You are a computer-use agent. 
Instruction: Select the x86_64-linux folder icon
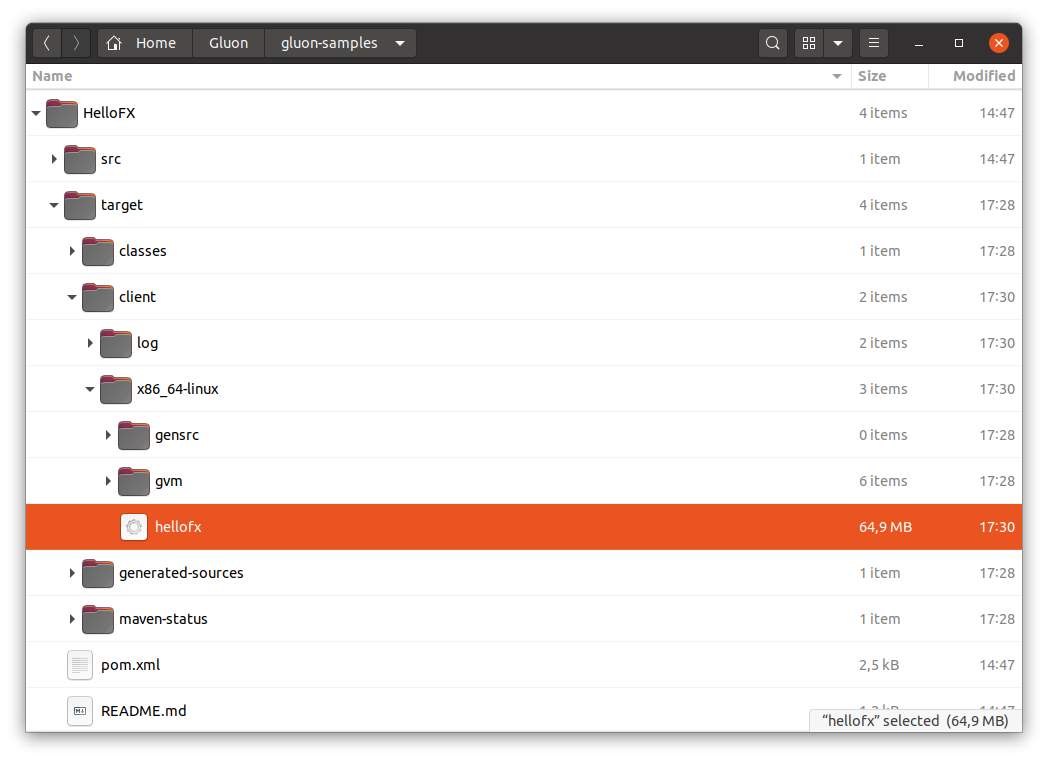tap(116, 389)
